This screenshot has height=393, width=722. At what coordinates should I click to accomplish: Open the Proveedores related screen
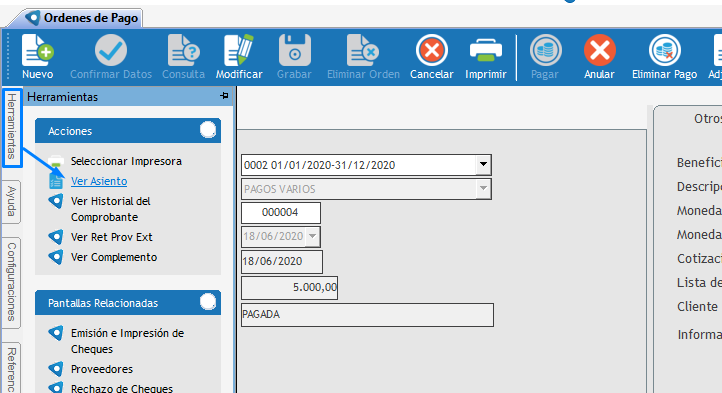[x=102, y=369]
